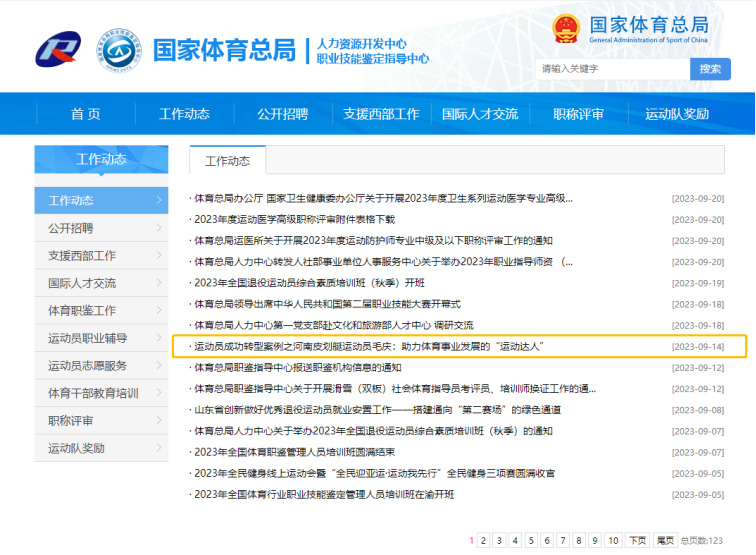Expand 运动员志愿服务 arrow in the sidebar
Image resolution: width=756 pixels, height=555 pixels.
(x=159, y=366)
